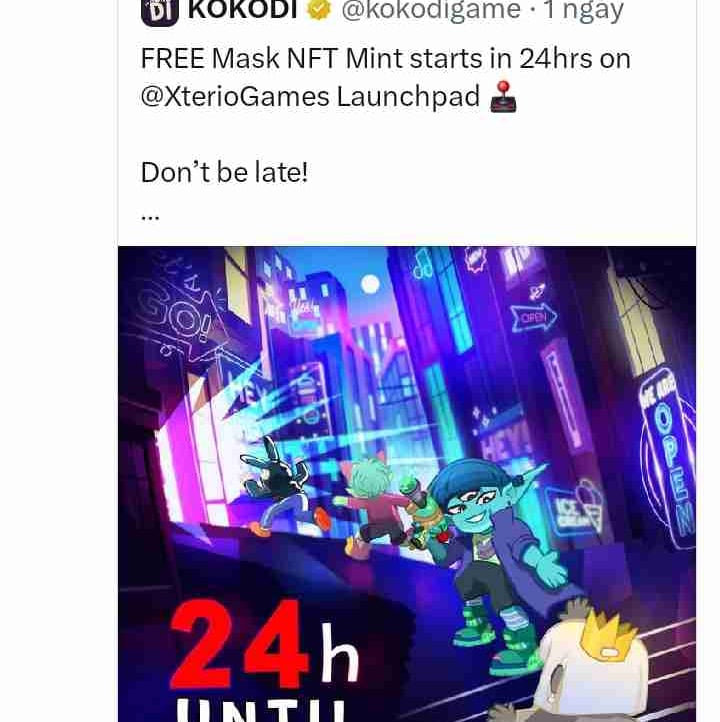Open the @XterioGames mention link

(235, 97)
